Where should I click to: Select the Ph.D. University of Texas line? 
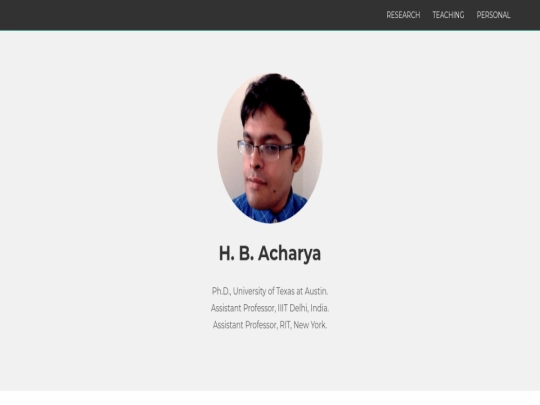pos(270,291)
